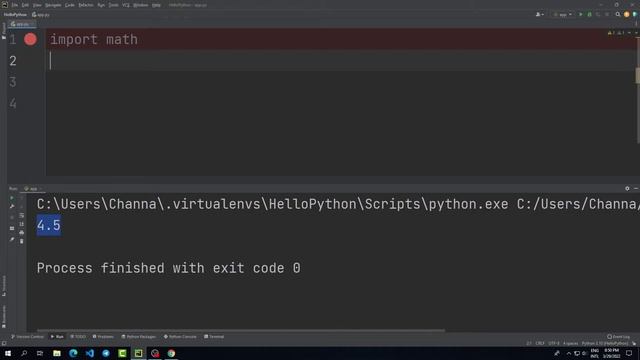Viewport: 640px width, 360px height.
Task: Clear all console output trash icon
Action: (22, 241)
